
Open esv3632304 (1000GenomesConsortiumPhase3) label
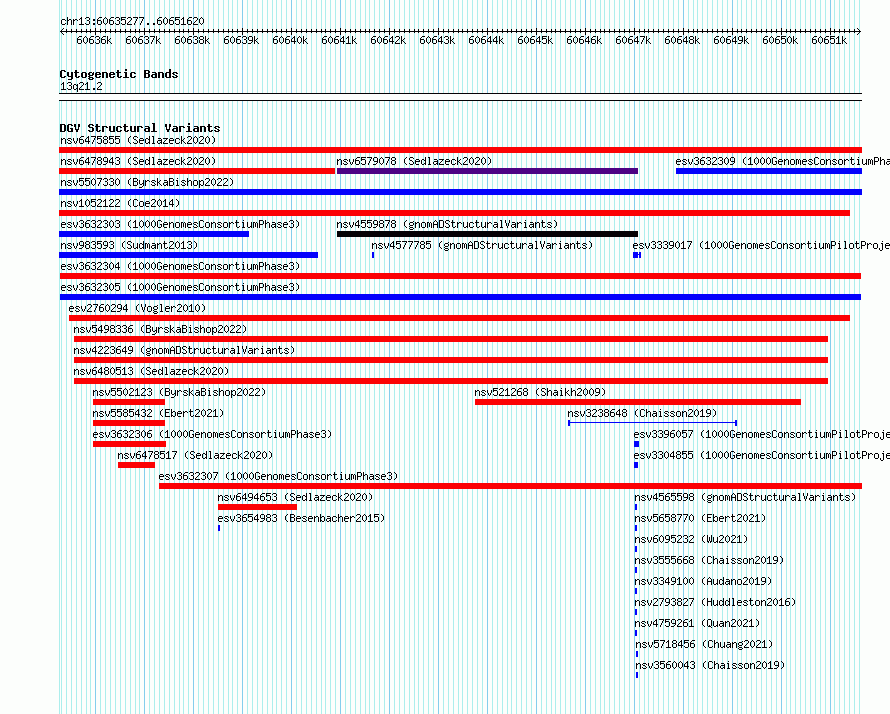point(180,266)
